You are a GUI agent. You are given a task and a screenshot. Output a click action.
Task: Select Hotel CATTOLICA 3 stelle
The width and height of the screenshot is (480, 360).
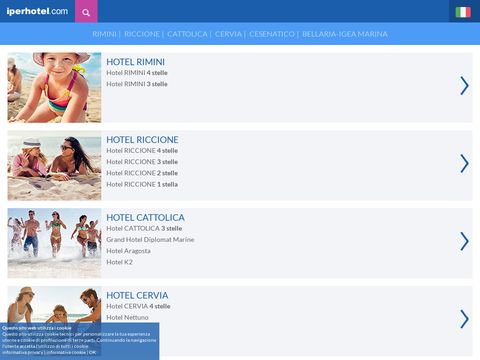click(144, 228)
